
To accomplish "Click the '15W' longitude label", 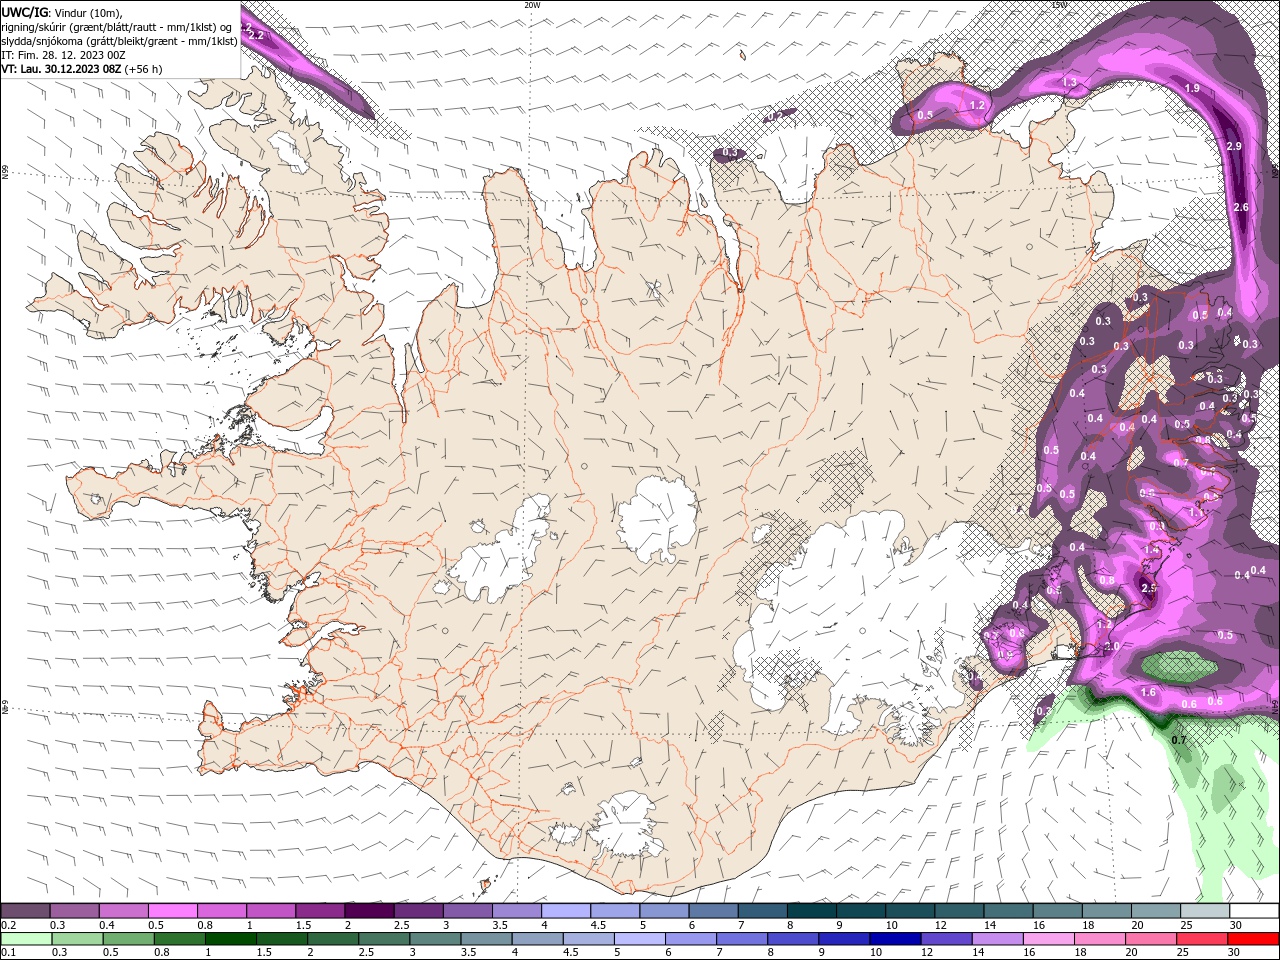I will pos(1059,5).
